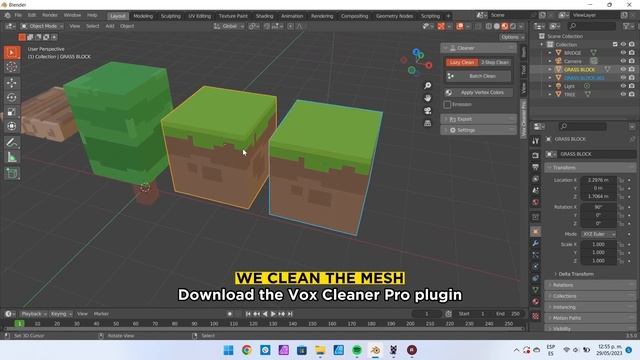This screenshot has width=640, height=360.
Task: Click the Blender logo menu icon
Action: tap(7, 16)
